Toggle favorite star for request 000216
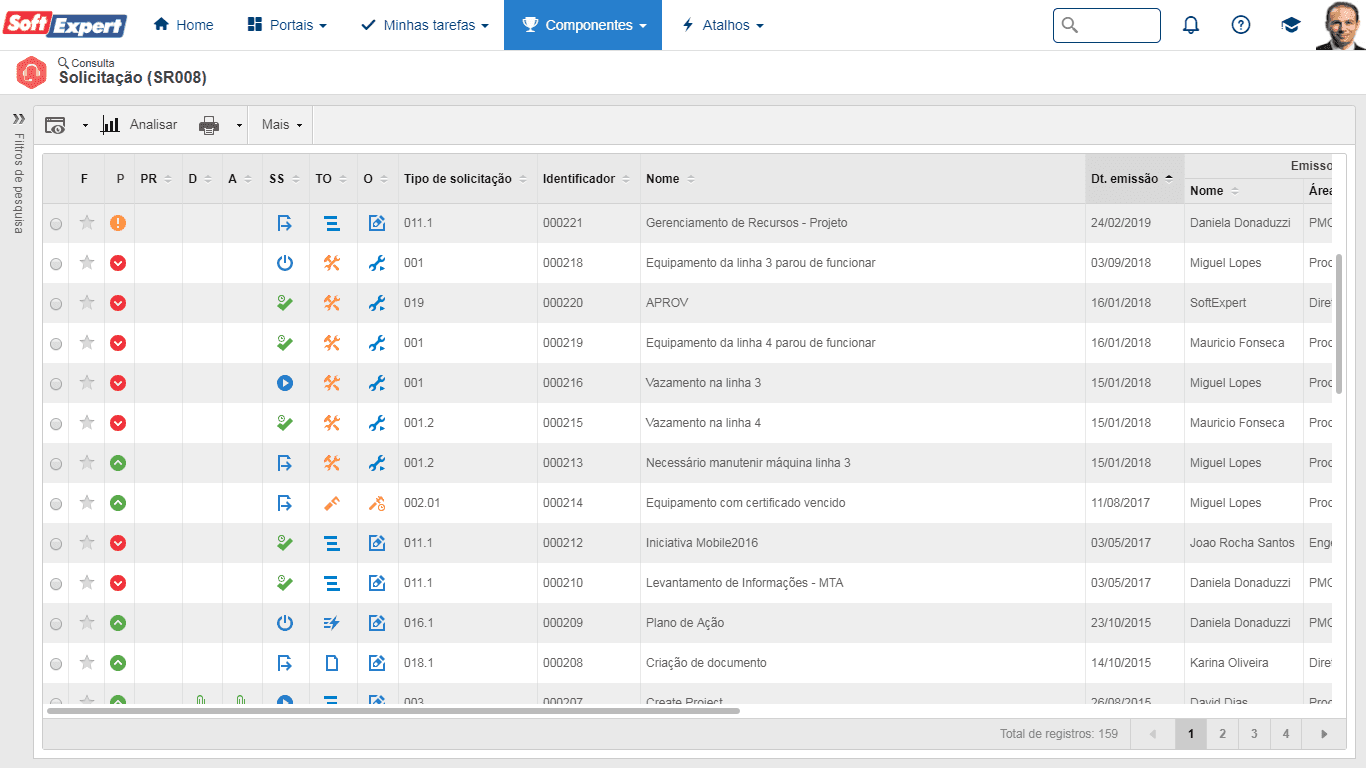Image resolution: width=1366 pixels, height=768 pixels. tap(87, 382)
